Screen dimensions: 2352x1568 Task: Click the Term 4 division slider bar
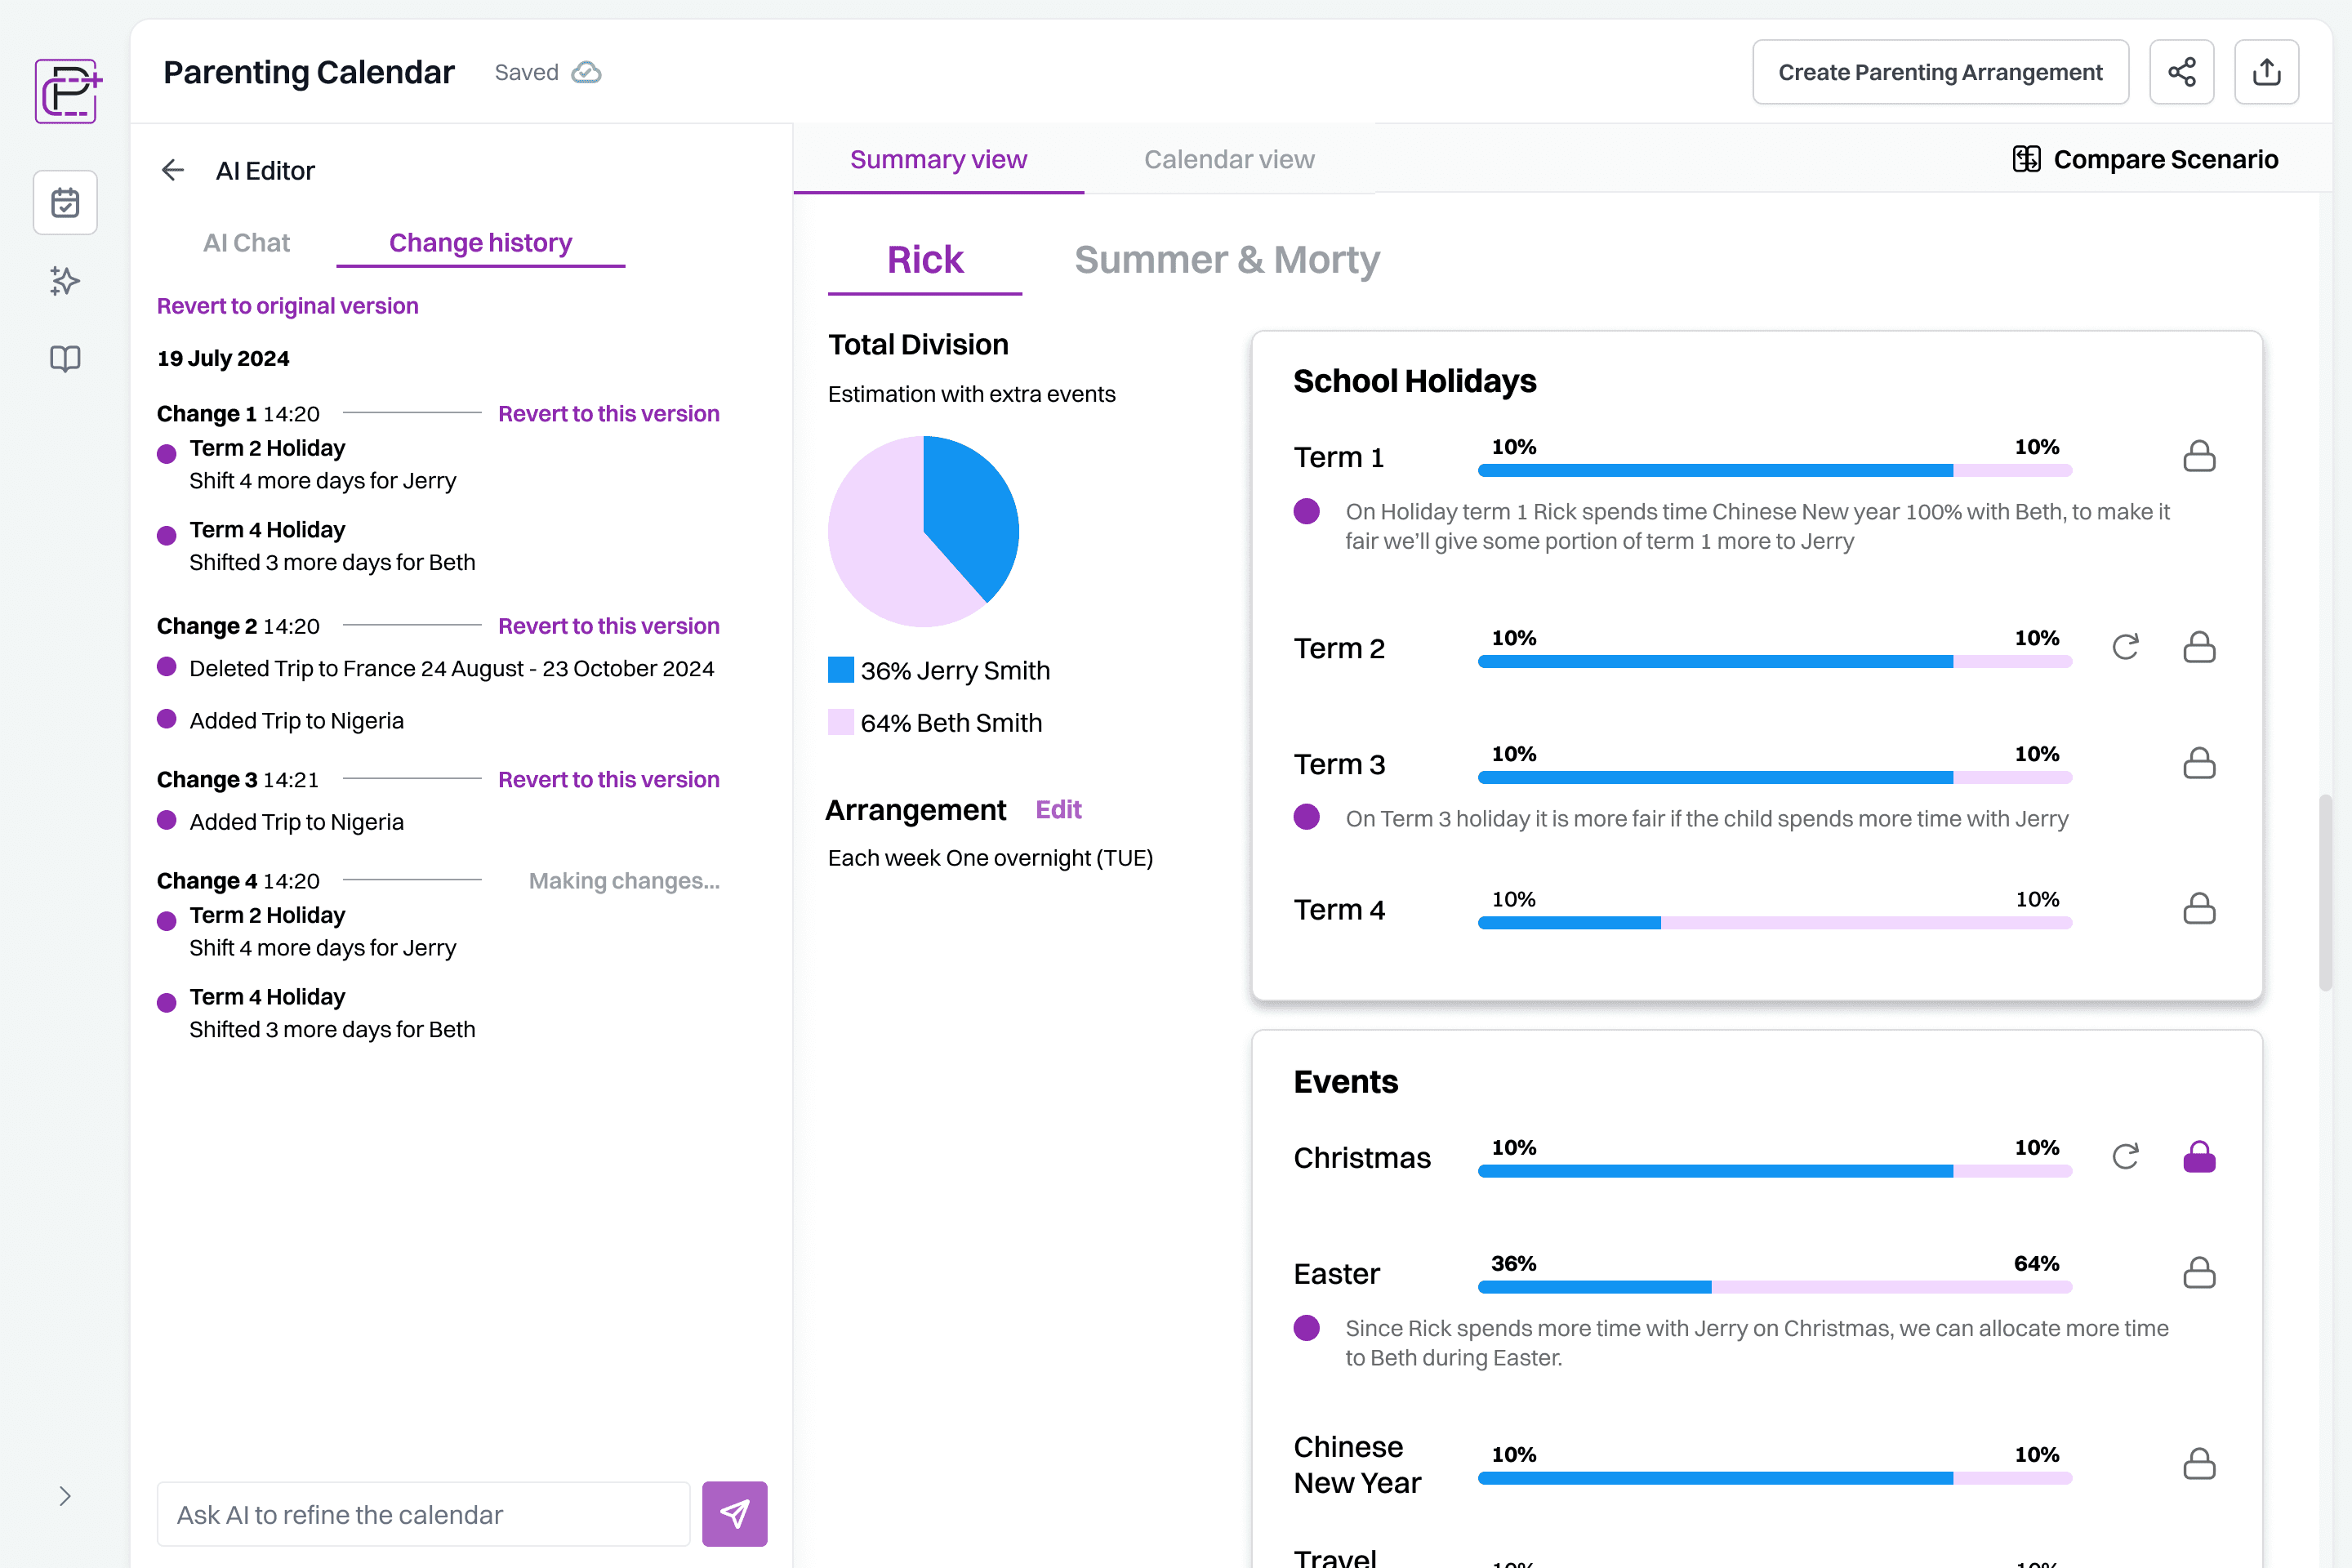tap(1774, 923)
